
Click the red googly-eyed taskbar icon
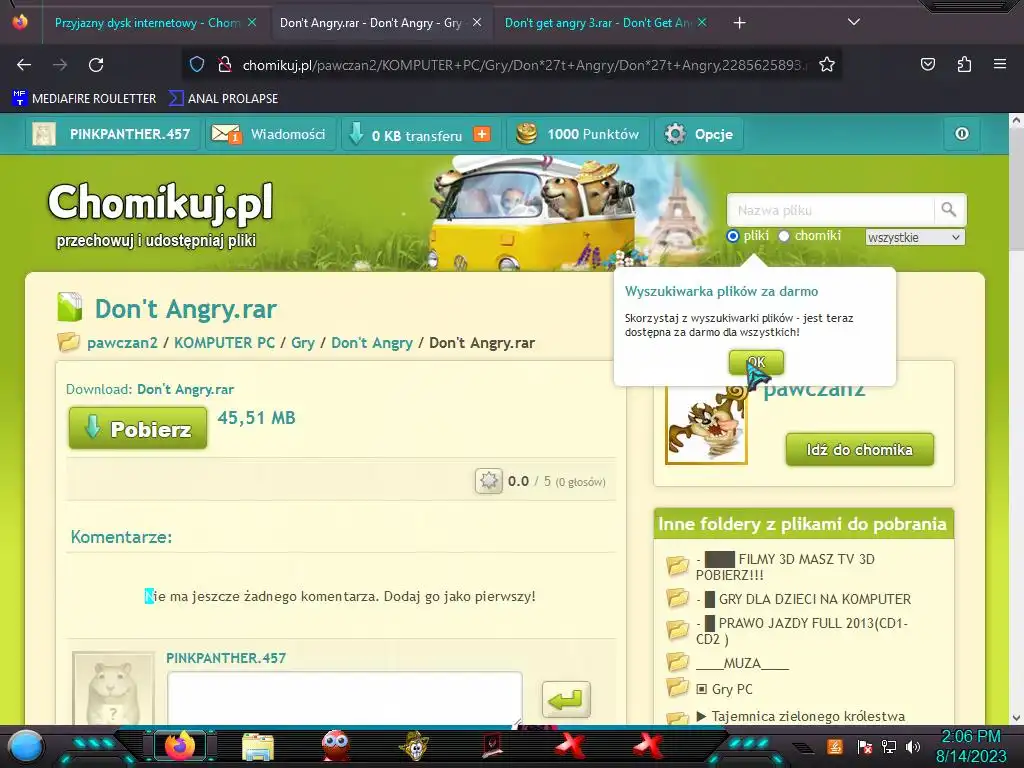[336, 746]
